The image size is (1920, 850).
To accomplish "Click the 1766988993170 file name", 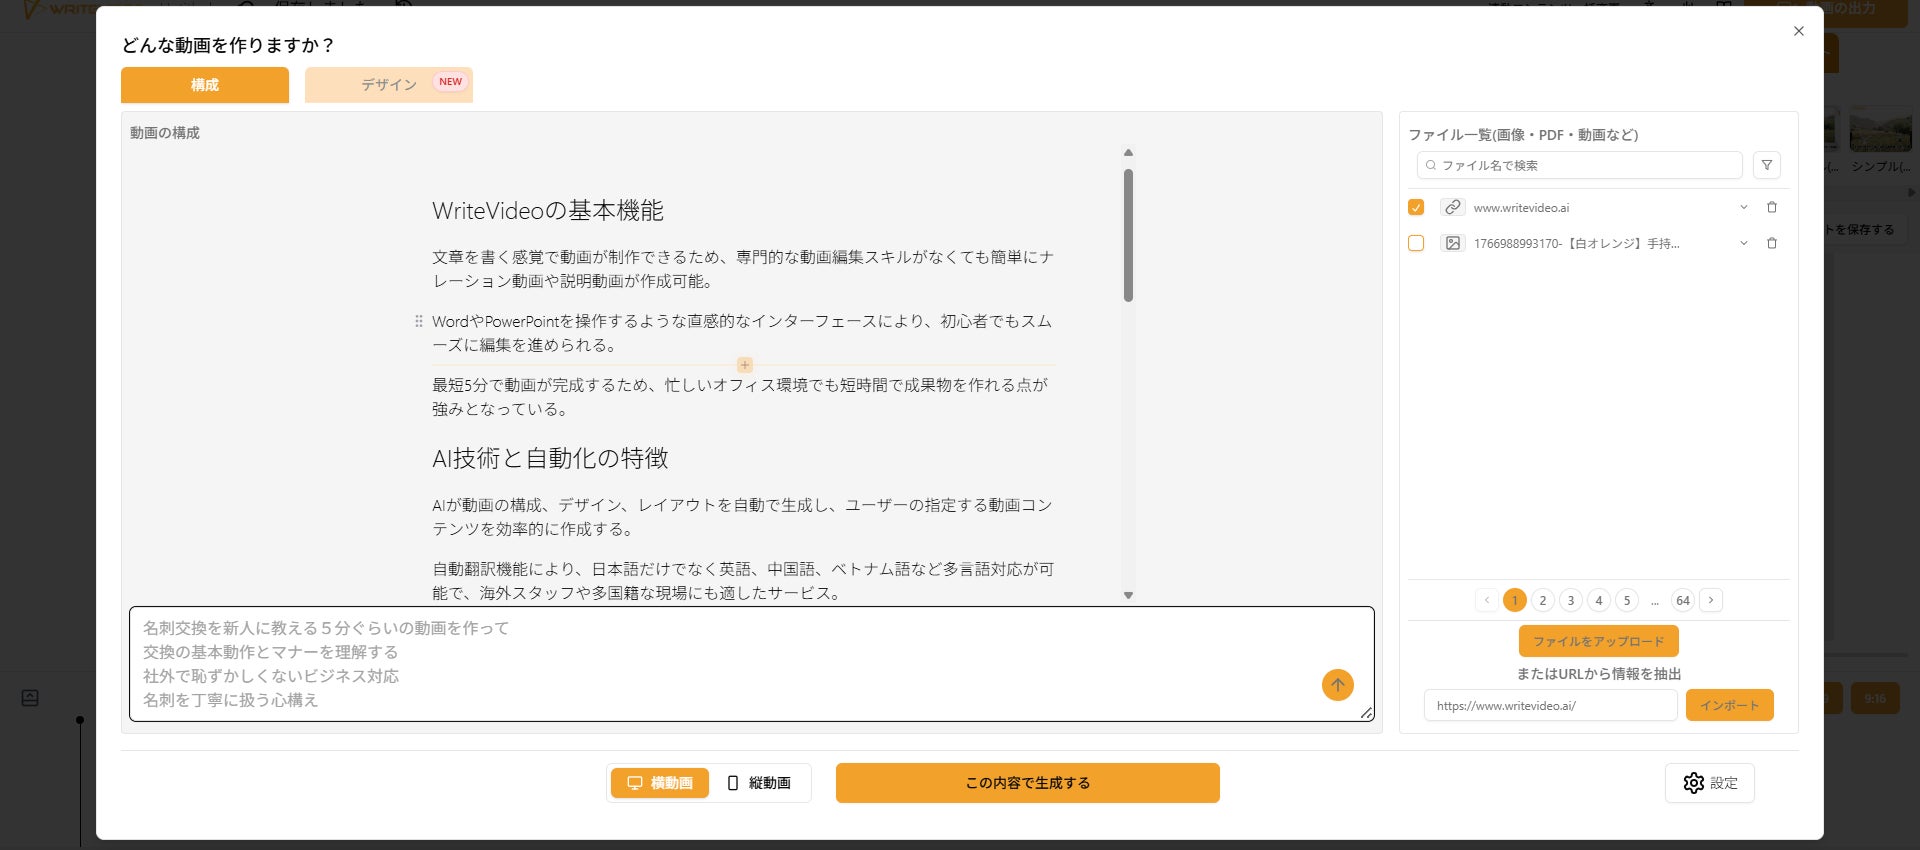I will pos(1576,244).
